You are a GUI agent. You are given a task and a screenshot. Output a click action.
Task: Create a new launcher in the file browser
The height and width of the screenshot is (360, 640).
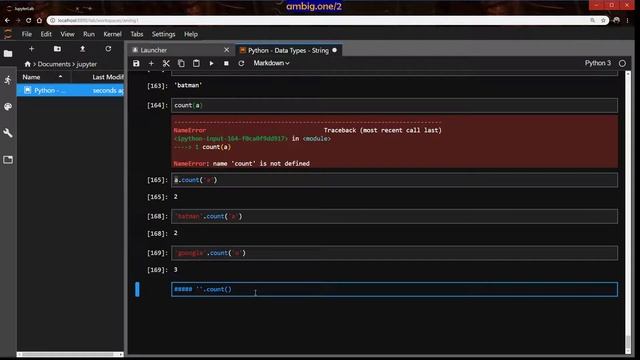pyautogui.click(x=31, y=49)
